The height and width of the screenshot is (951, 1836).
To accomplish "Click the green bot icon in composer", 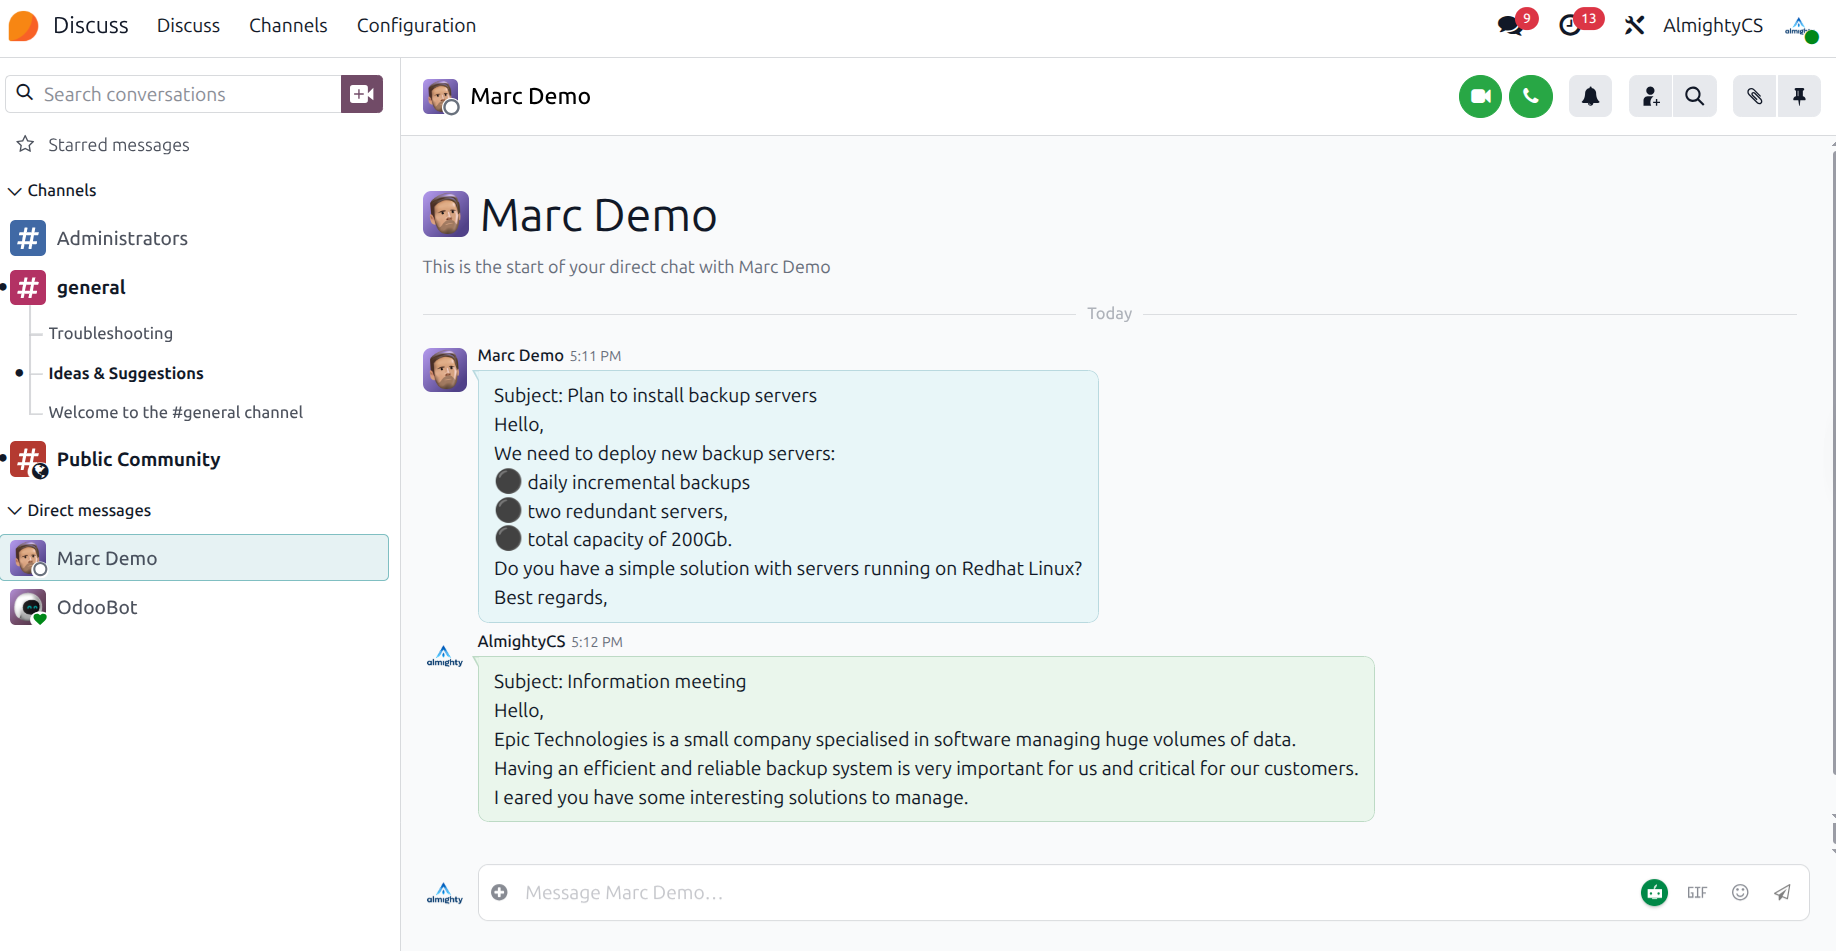I will coord(1654,892).
